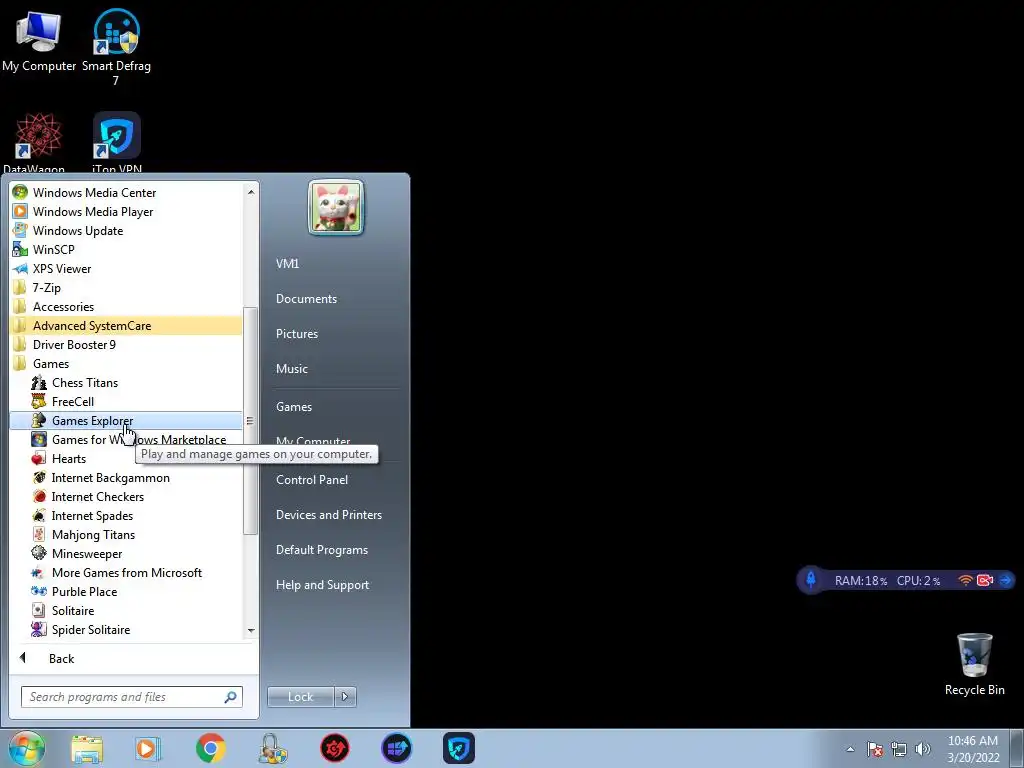
Task: Start Chess Titans game
Action: (126, 383)
